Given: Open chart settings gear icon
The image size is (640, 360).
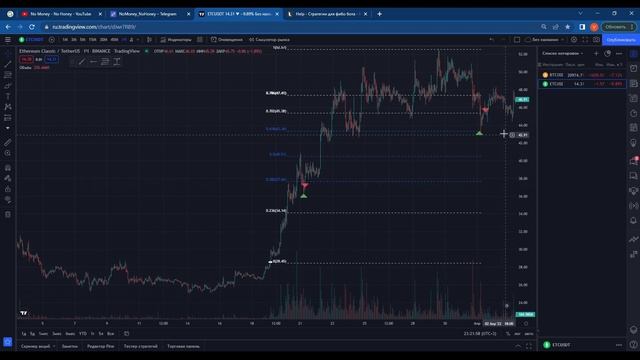Looking at the screenshot, I should 574,40.
